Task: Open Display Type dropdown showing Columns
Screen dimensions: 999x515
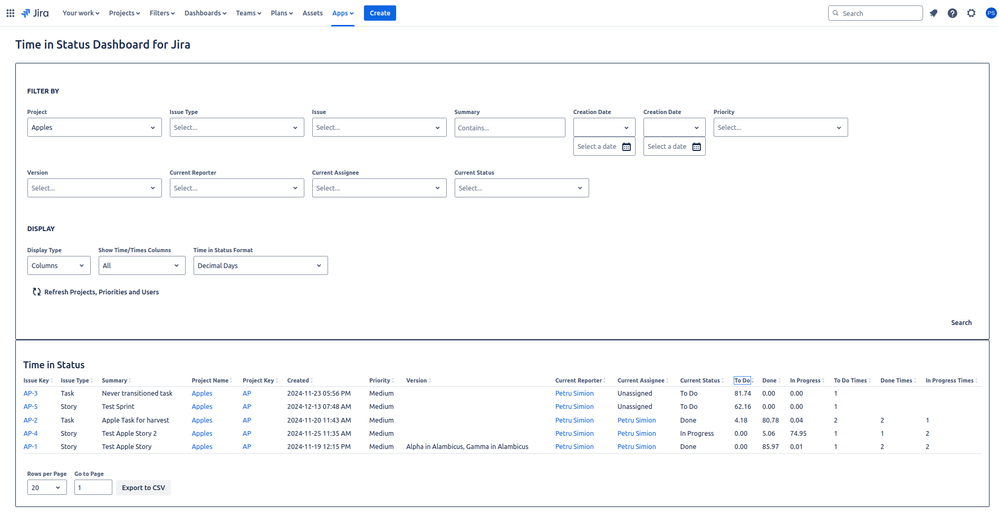Action: pos(59,266)
